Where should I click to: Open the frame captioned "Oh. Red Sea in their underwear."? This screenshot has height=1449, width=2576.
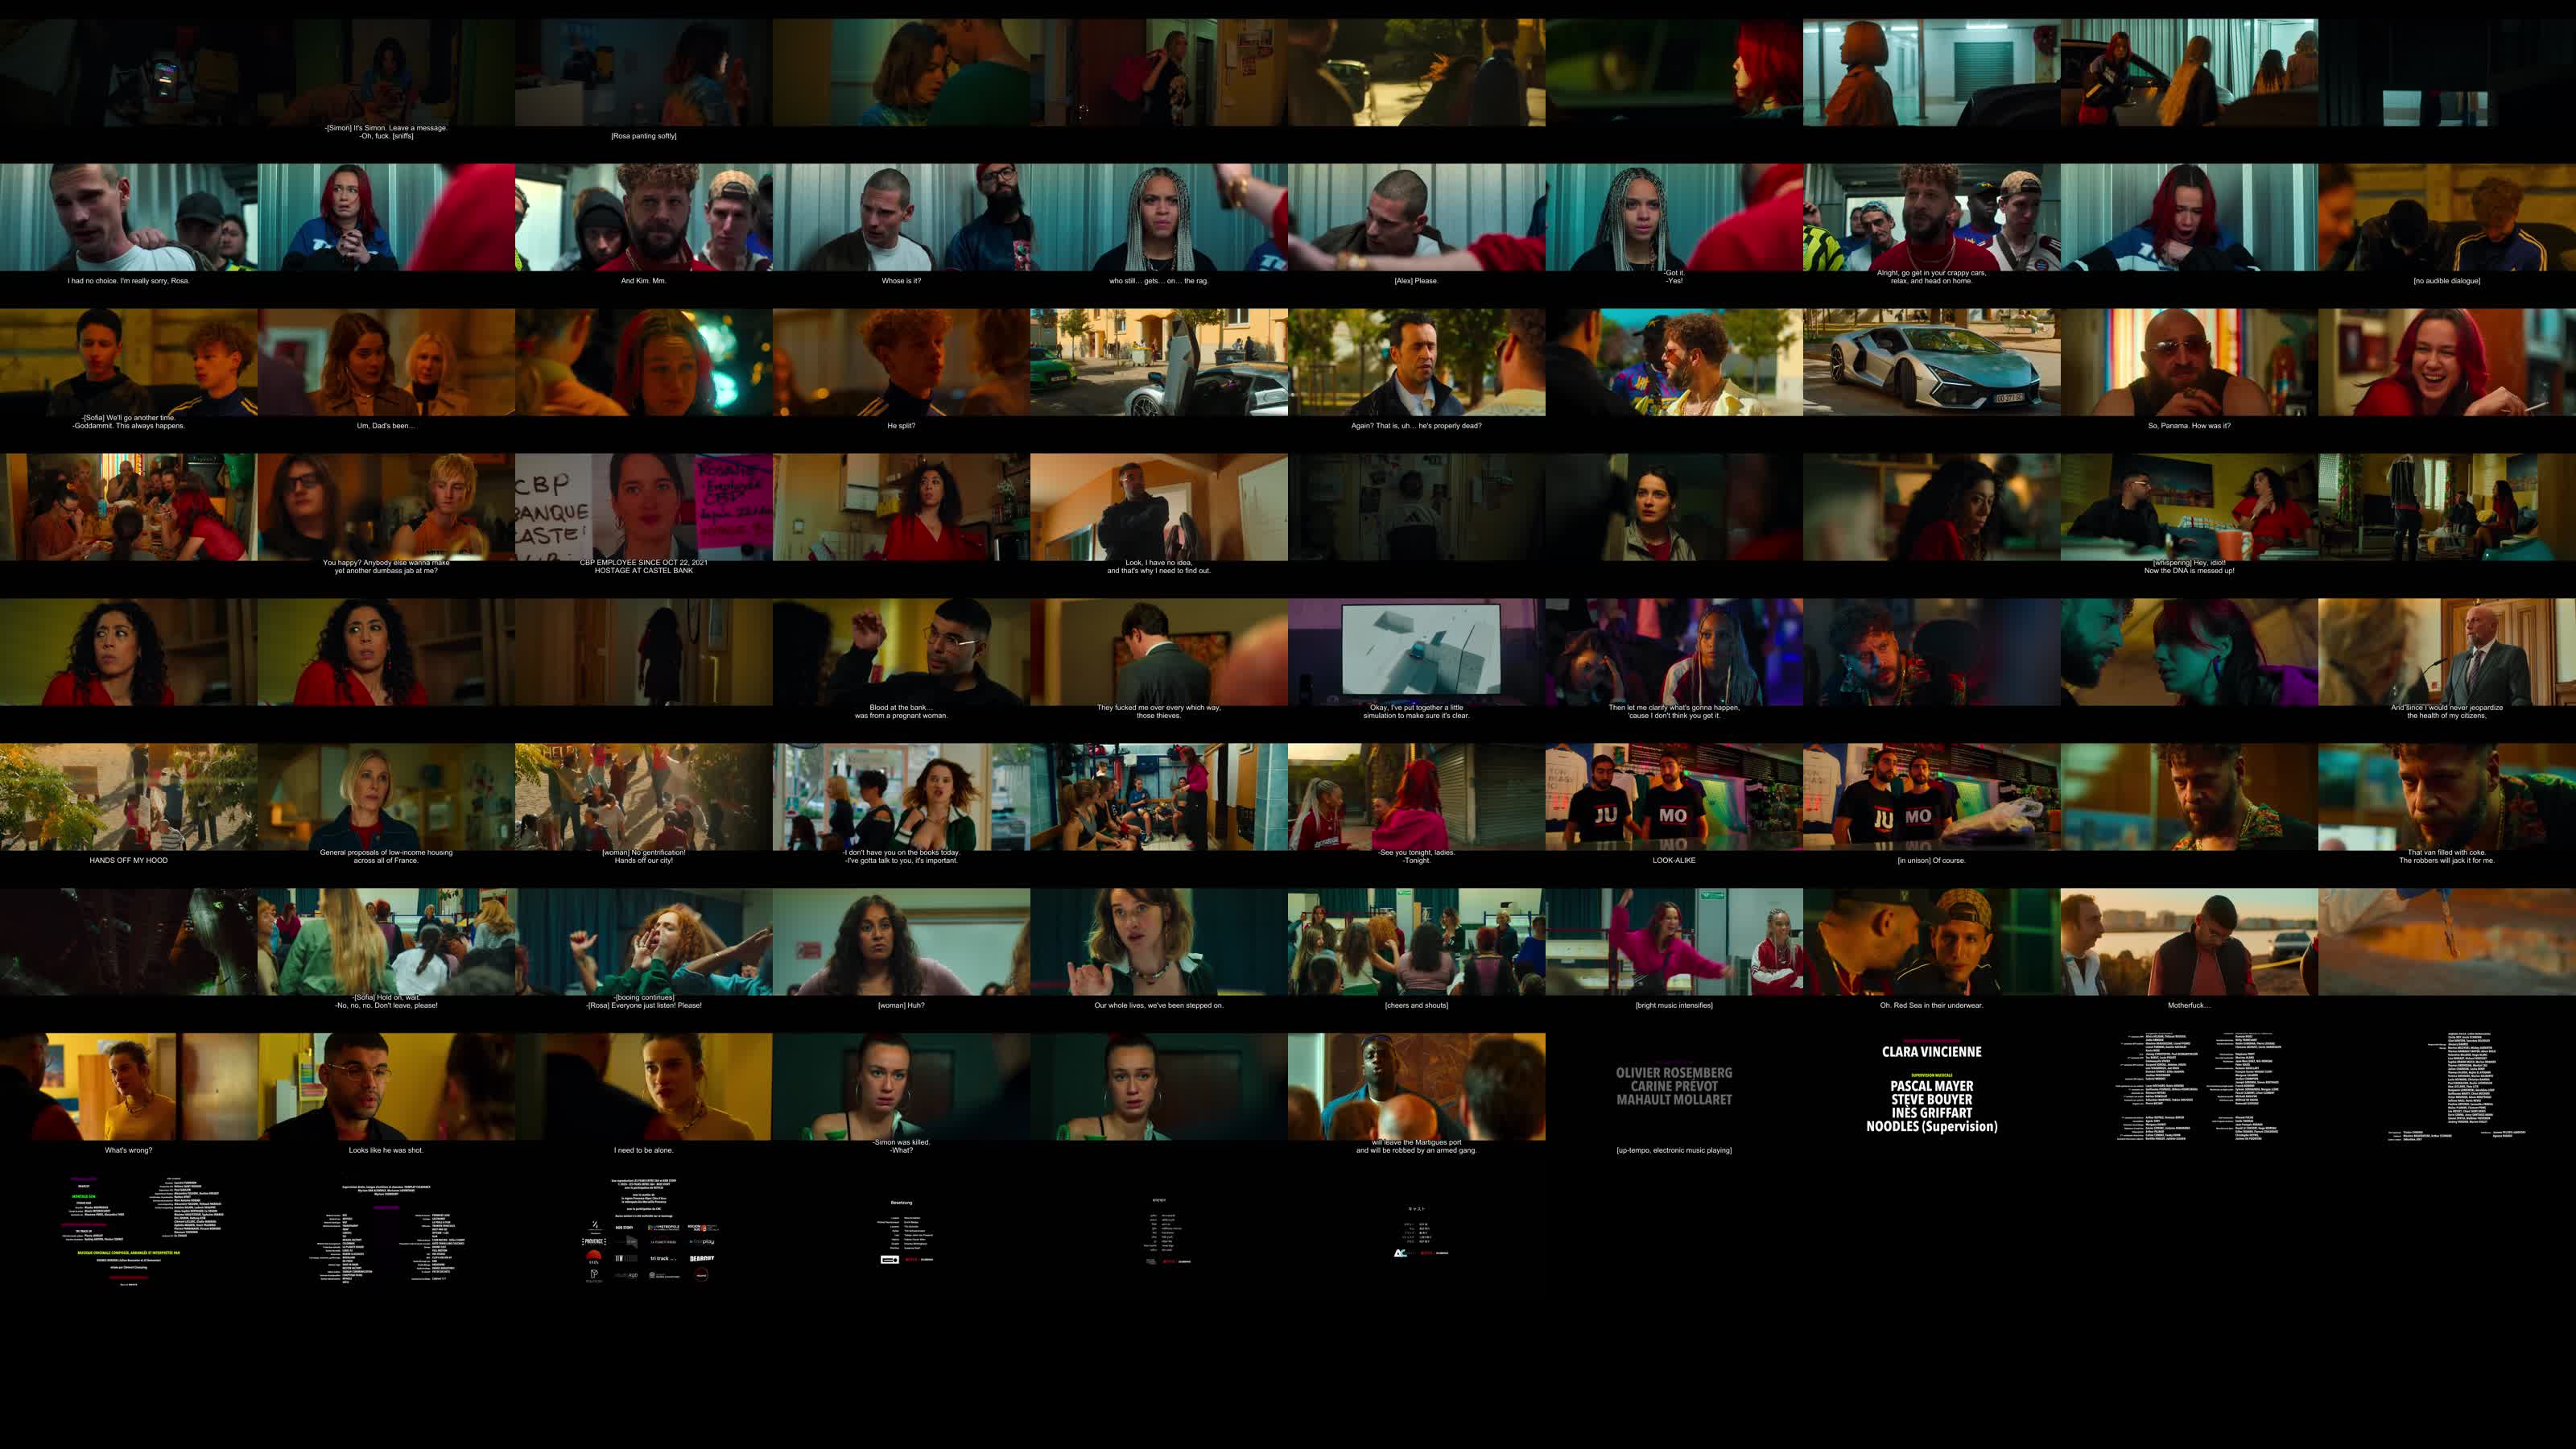(1931, 942)
